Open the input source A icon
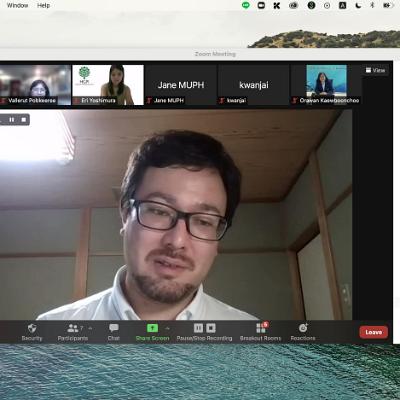Viewport: 400px width, 400px height. point(342,5)
